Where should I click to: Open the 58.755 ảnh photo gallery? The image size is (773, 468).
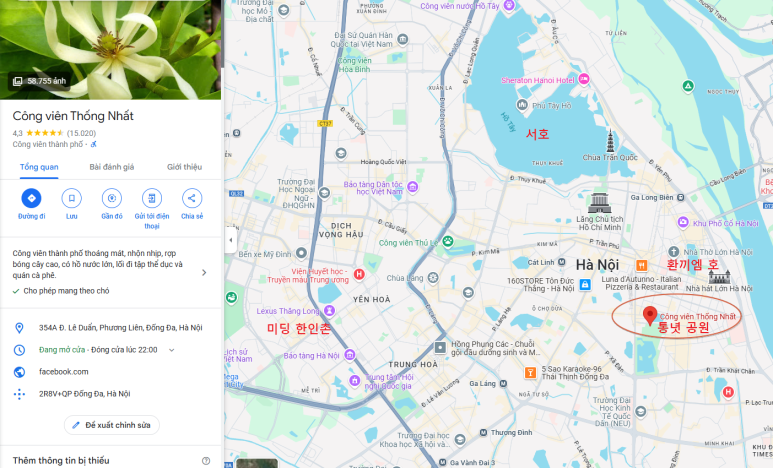click(39, 81)
